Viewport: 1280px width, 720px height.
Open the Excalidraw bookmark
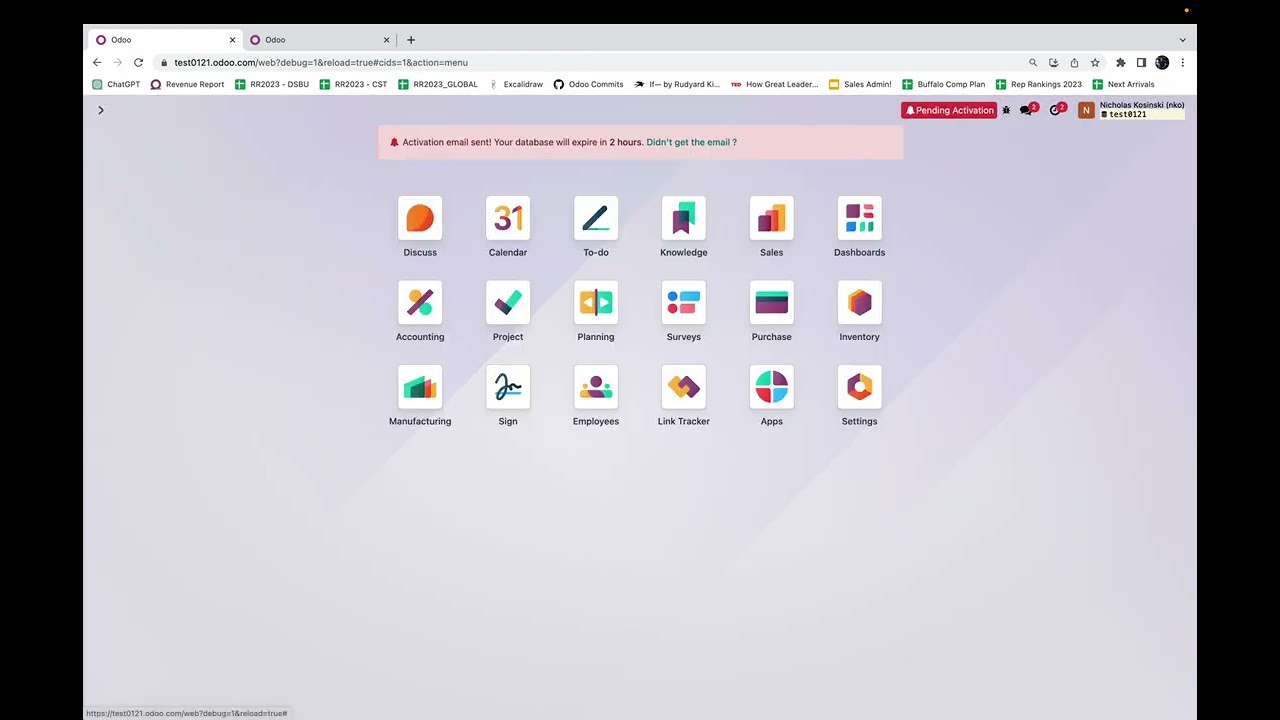516,84
